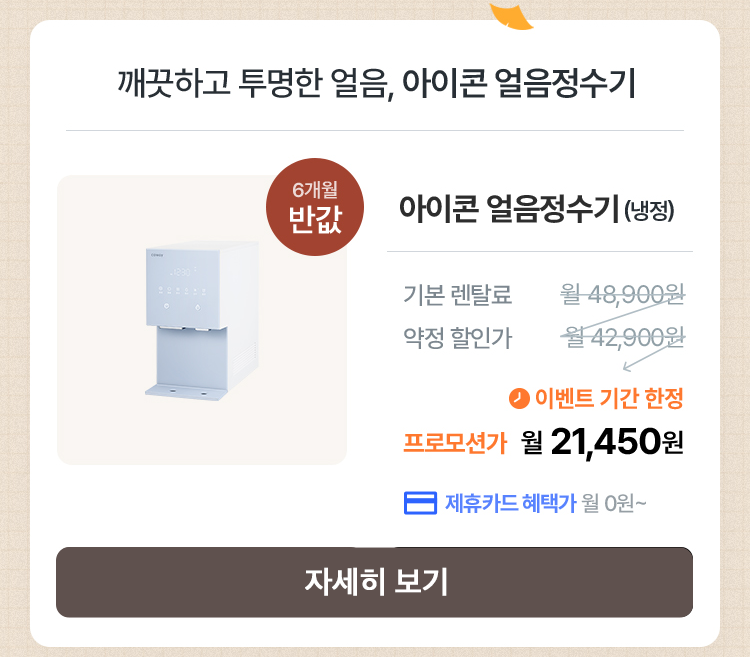
Task: Click the promotion price 월 21,450원
Action: point(603,441)
